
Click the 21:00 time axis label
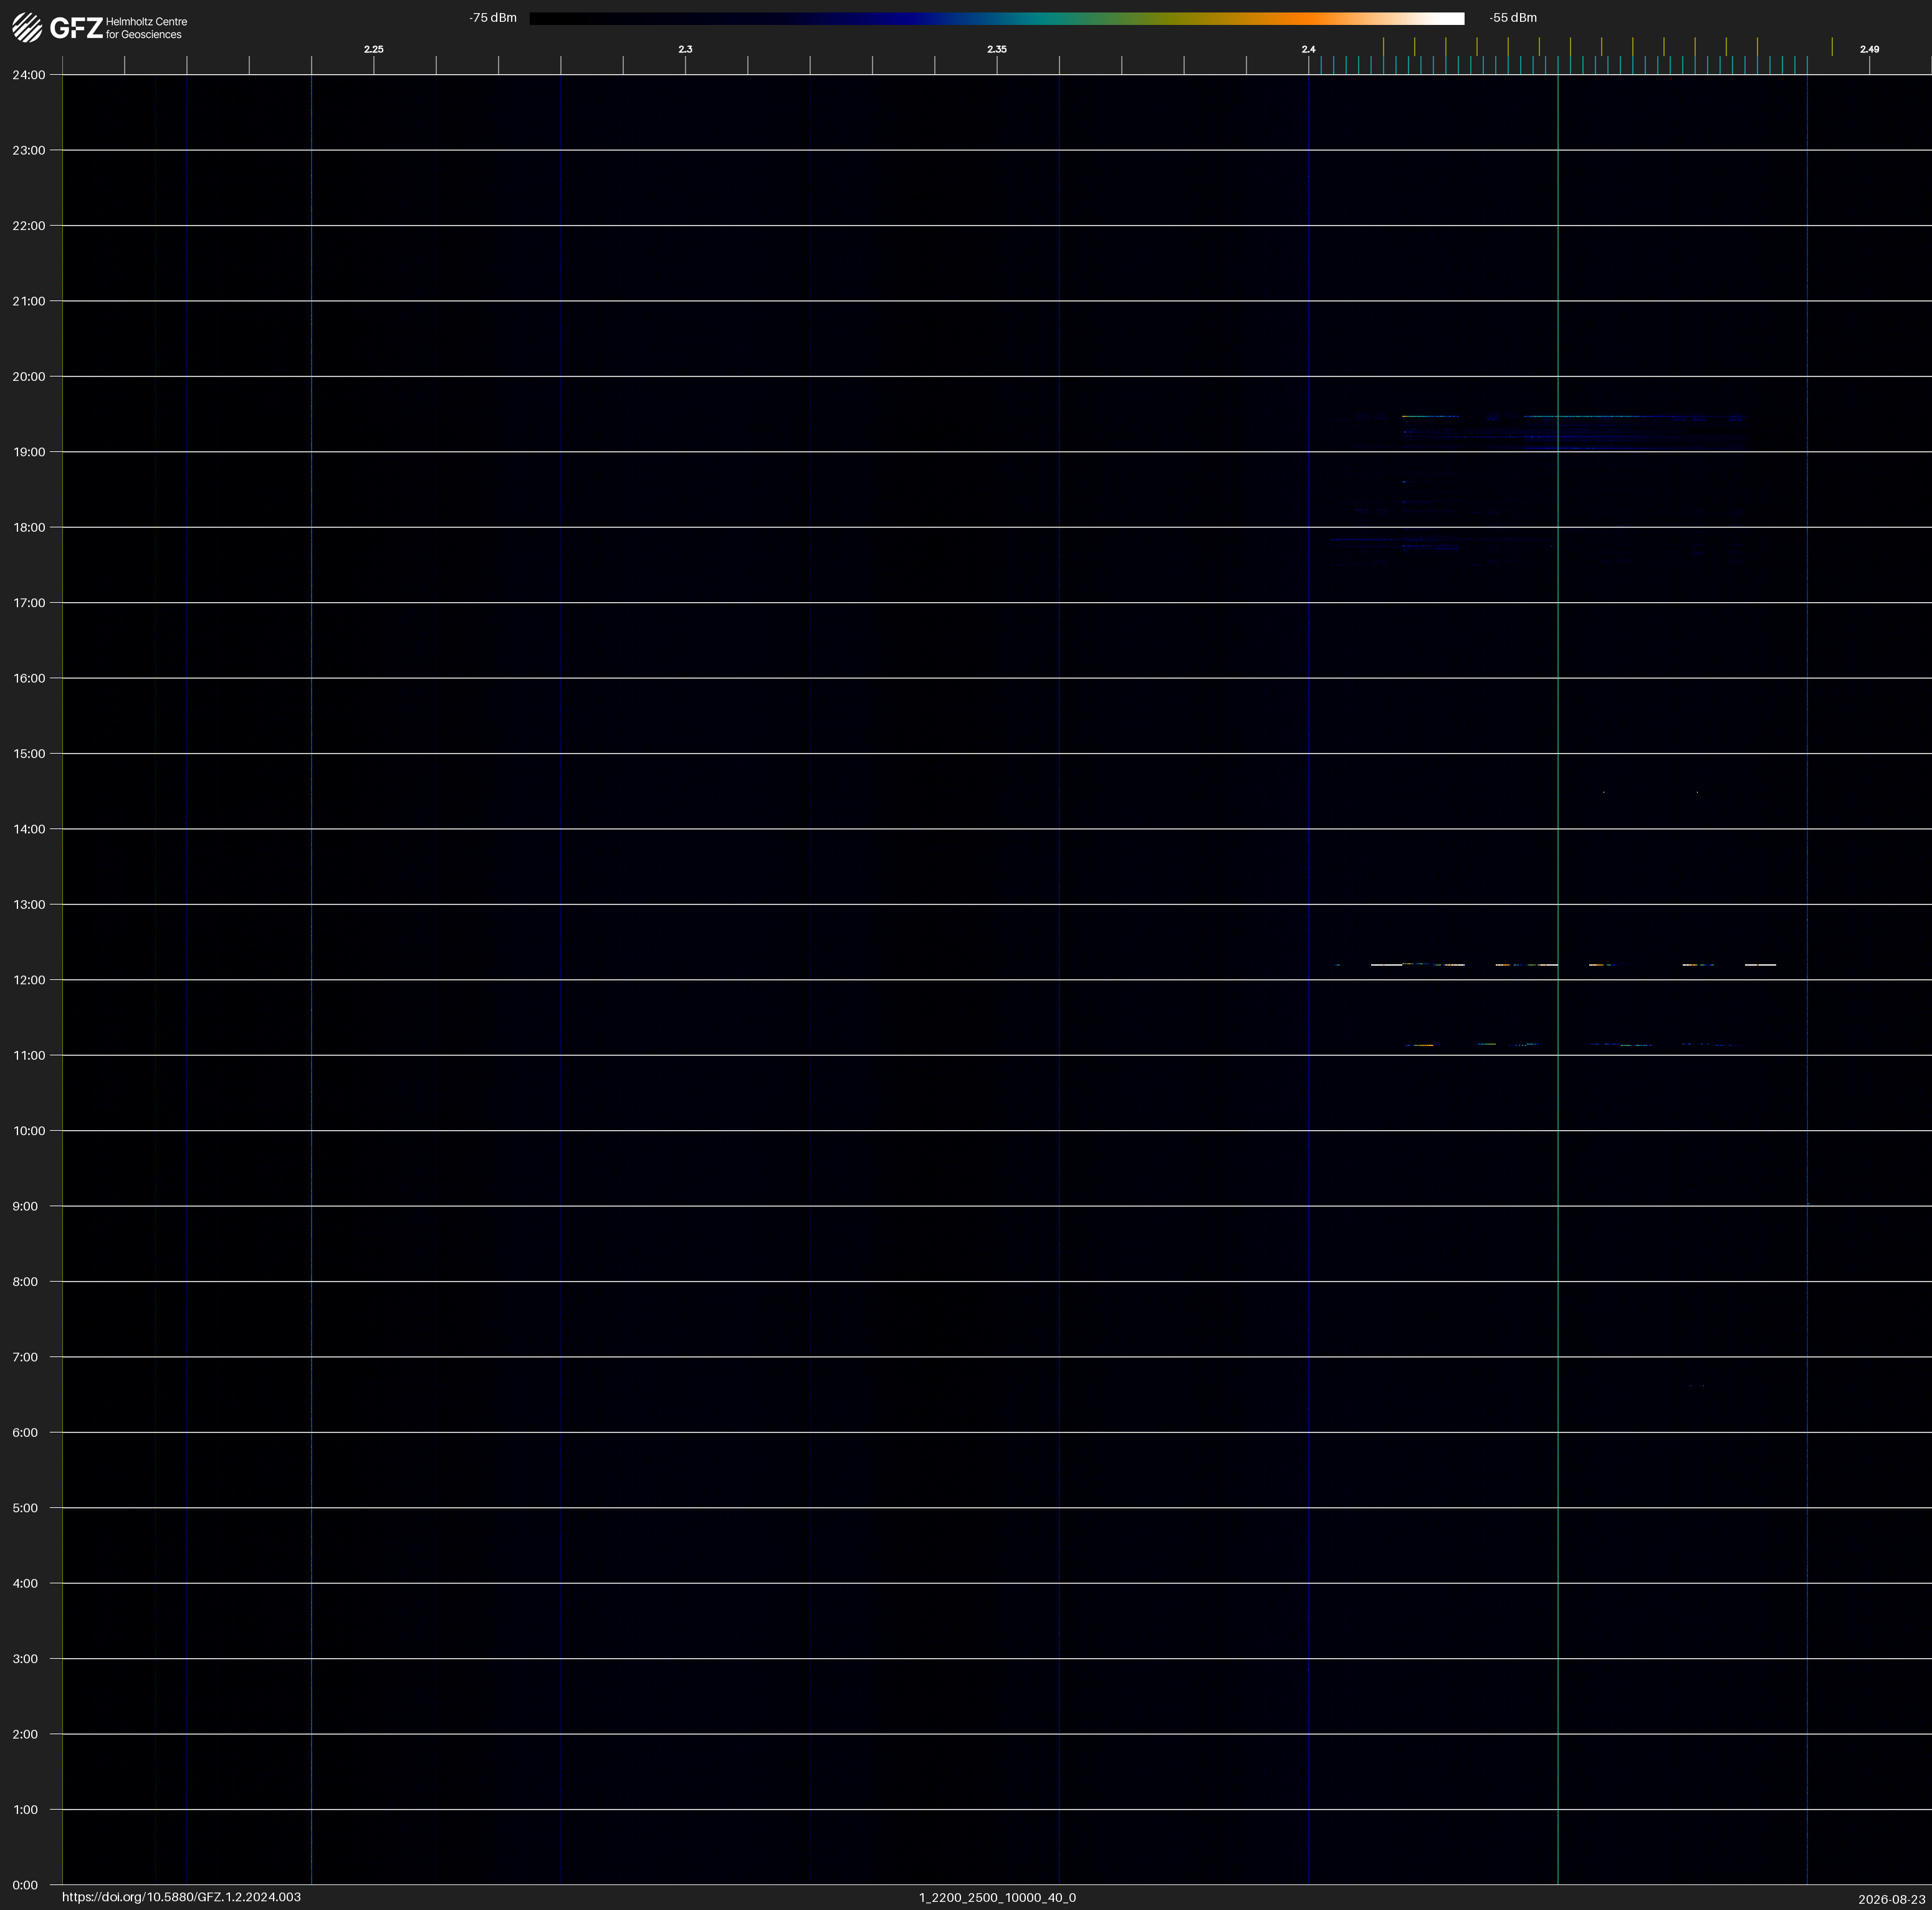29,301
